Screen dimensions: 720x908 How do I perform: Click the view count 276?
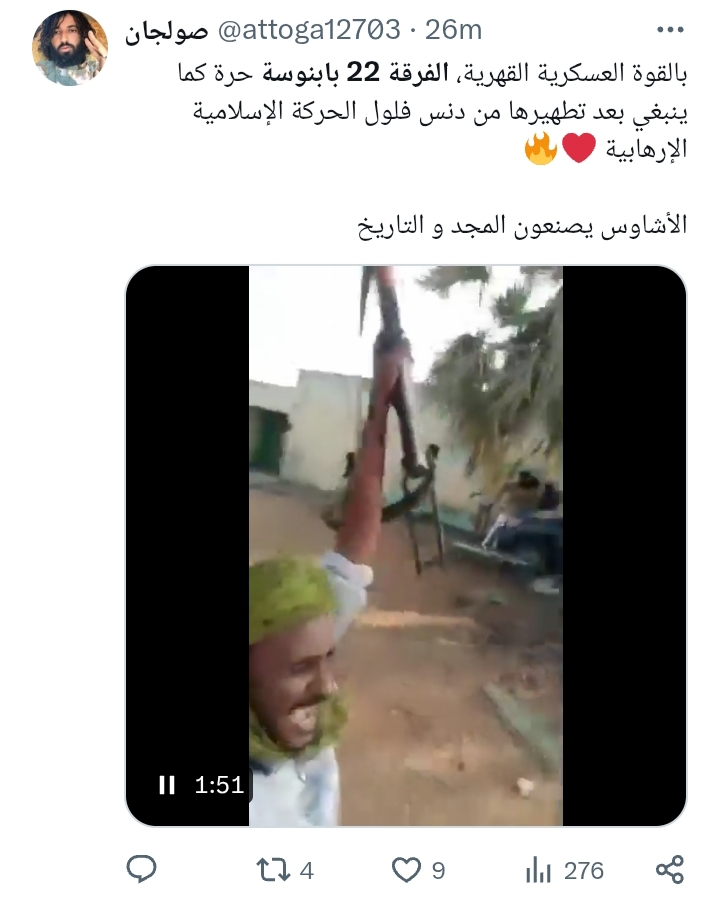point(584,870)
